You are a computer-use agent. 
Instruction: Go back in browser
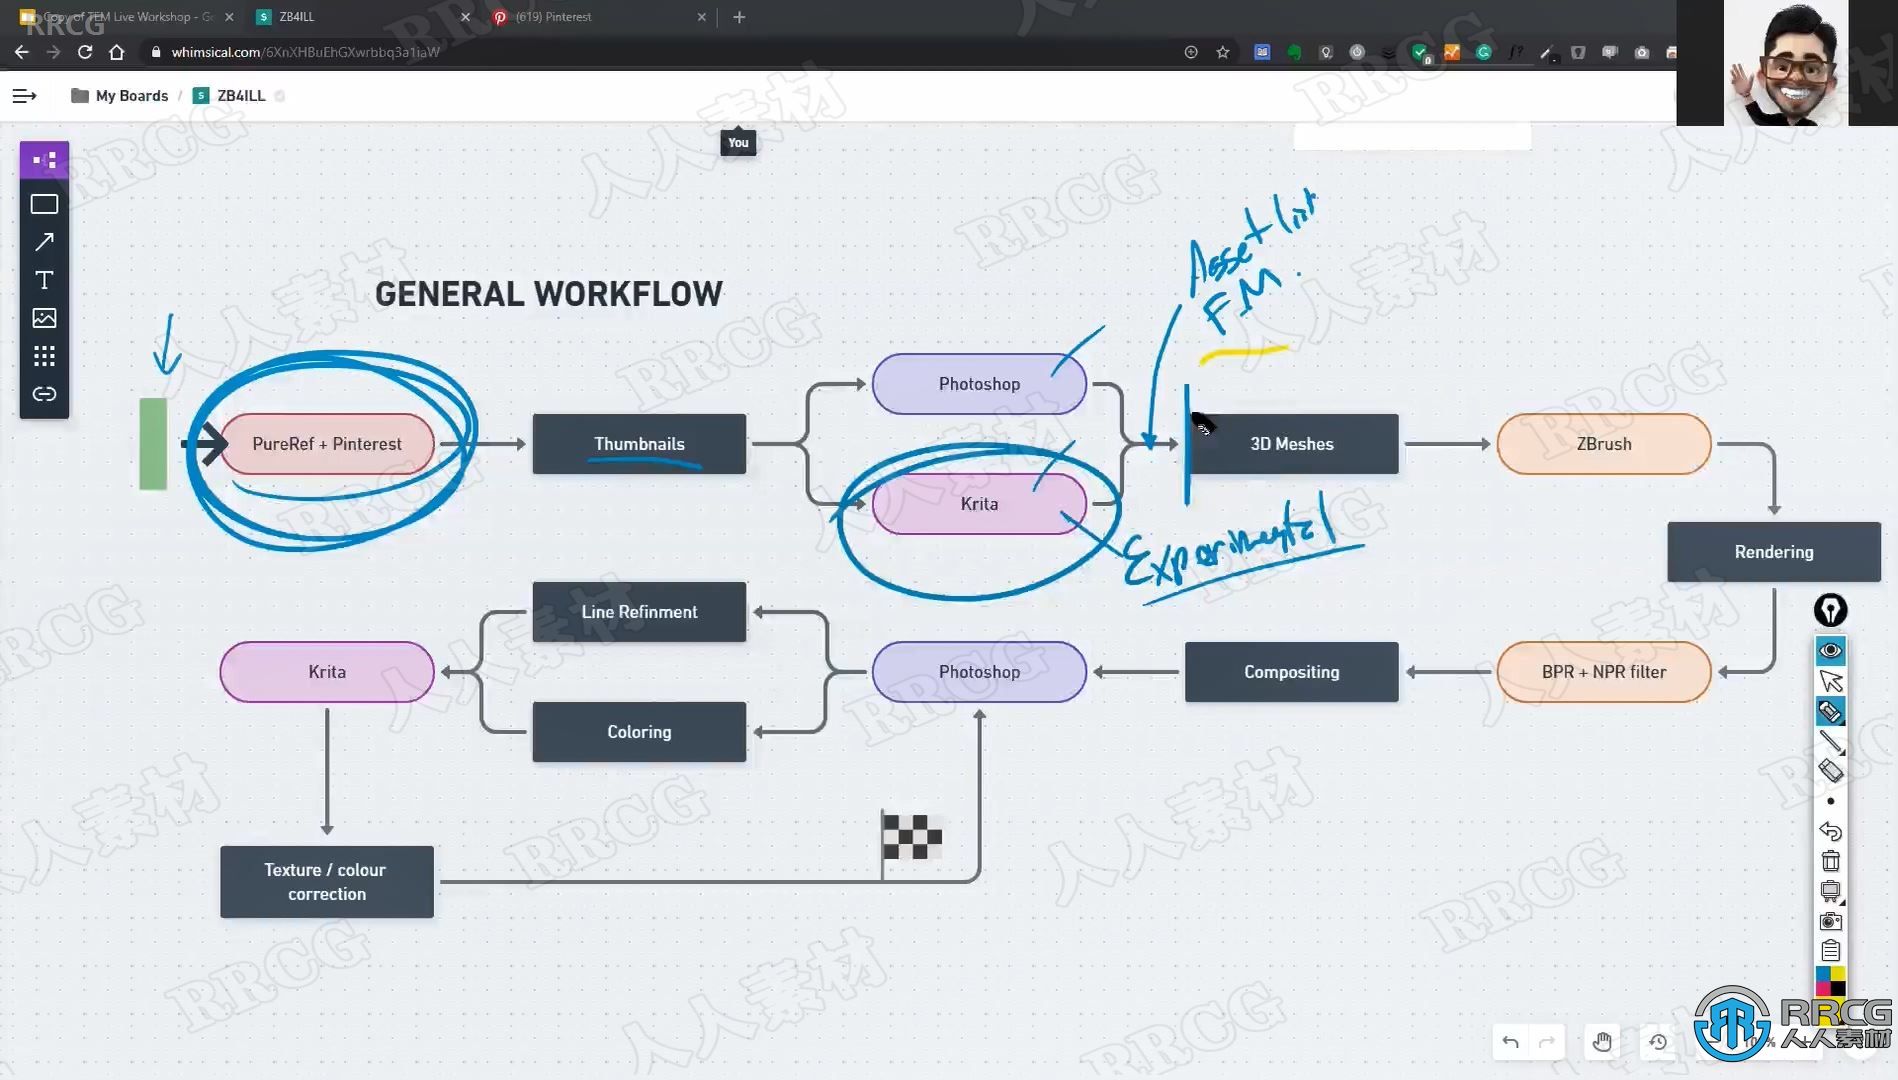tap(22, 52)
